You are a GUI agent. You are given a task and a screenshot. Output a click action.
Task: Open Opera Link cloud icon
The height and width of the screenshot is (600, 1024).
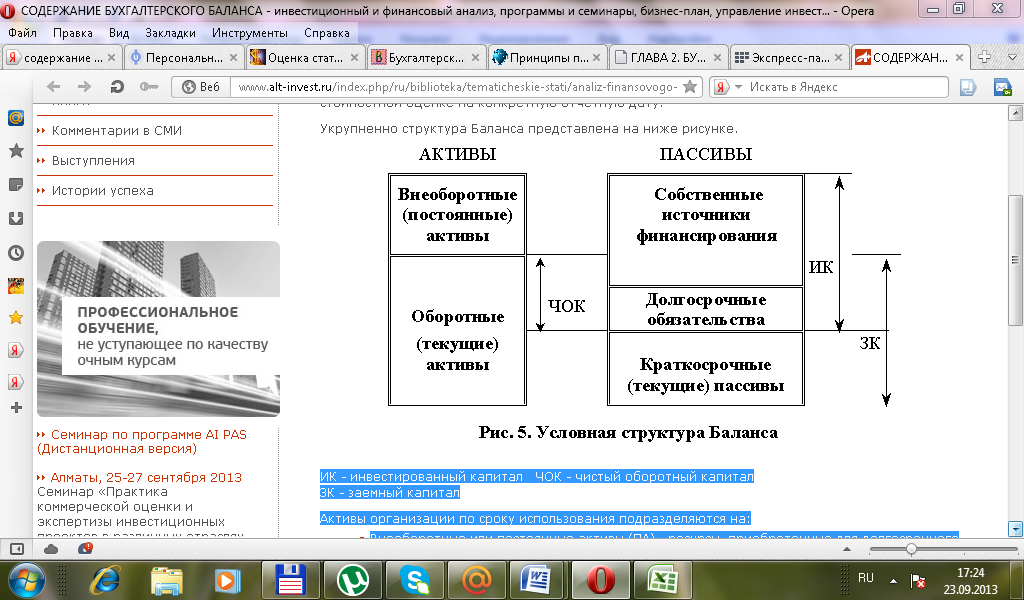click(51, 549)
